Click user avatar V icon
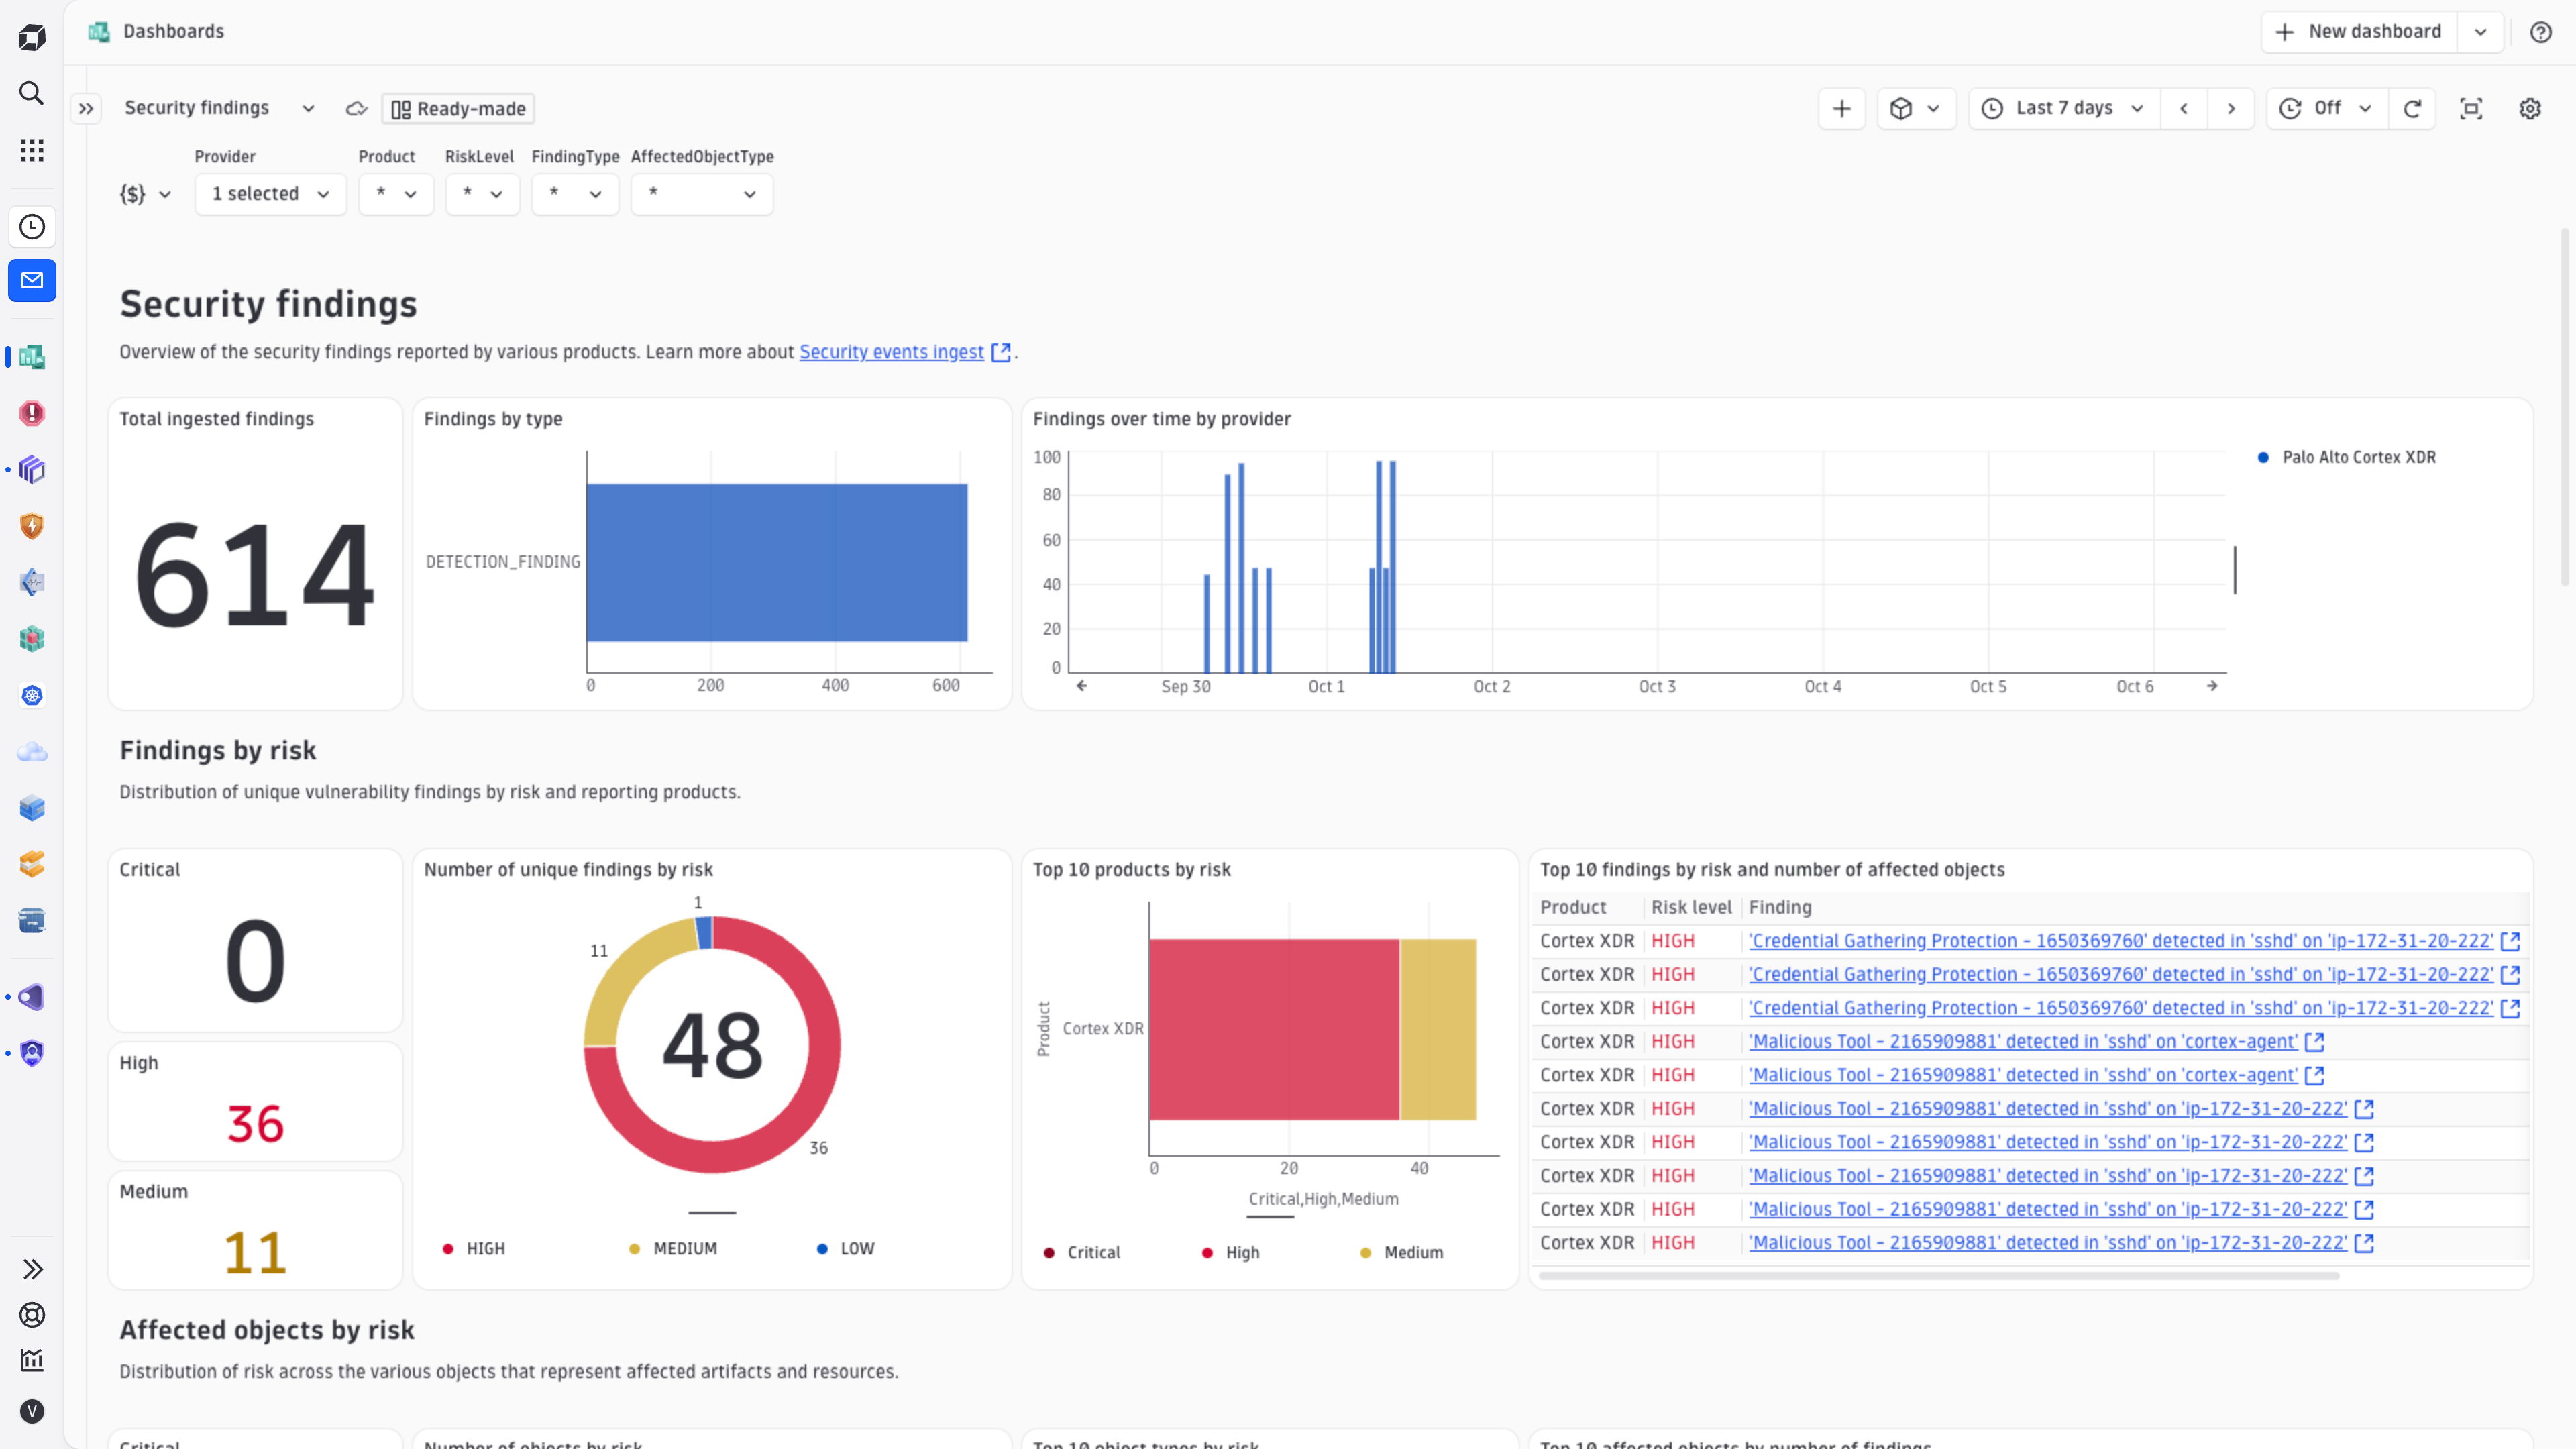This screenshot has width=2576, height=1449. [32, 1411]
